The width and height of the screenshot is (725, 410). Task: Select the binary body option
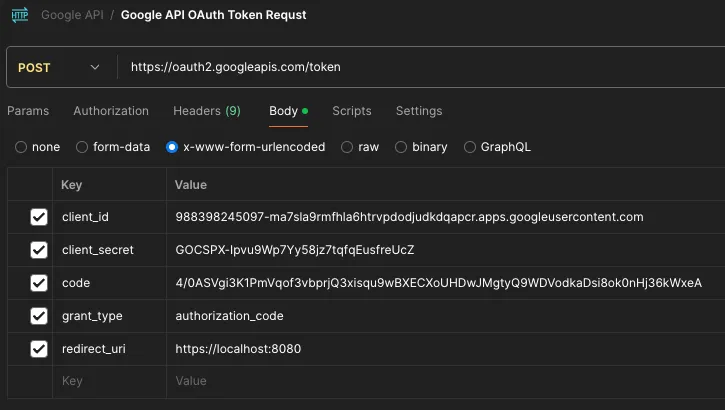(x=401, y=147)
